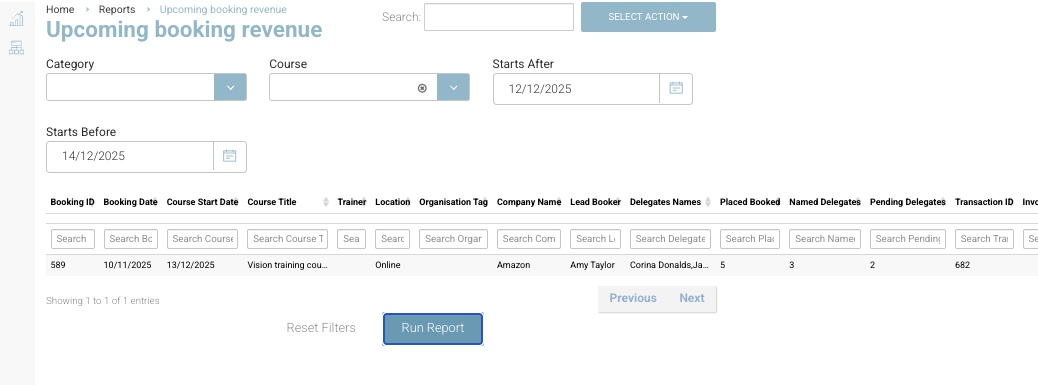
Task: Click the Pending Delegates column search
Action: (908, 239)
